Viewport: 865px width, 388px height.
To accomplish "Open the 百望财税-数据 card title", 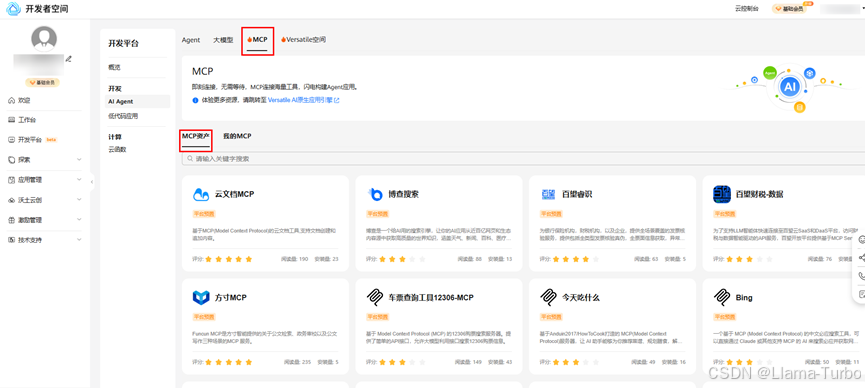I will 759,194.
